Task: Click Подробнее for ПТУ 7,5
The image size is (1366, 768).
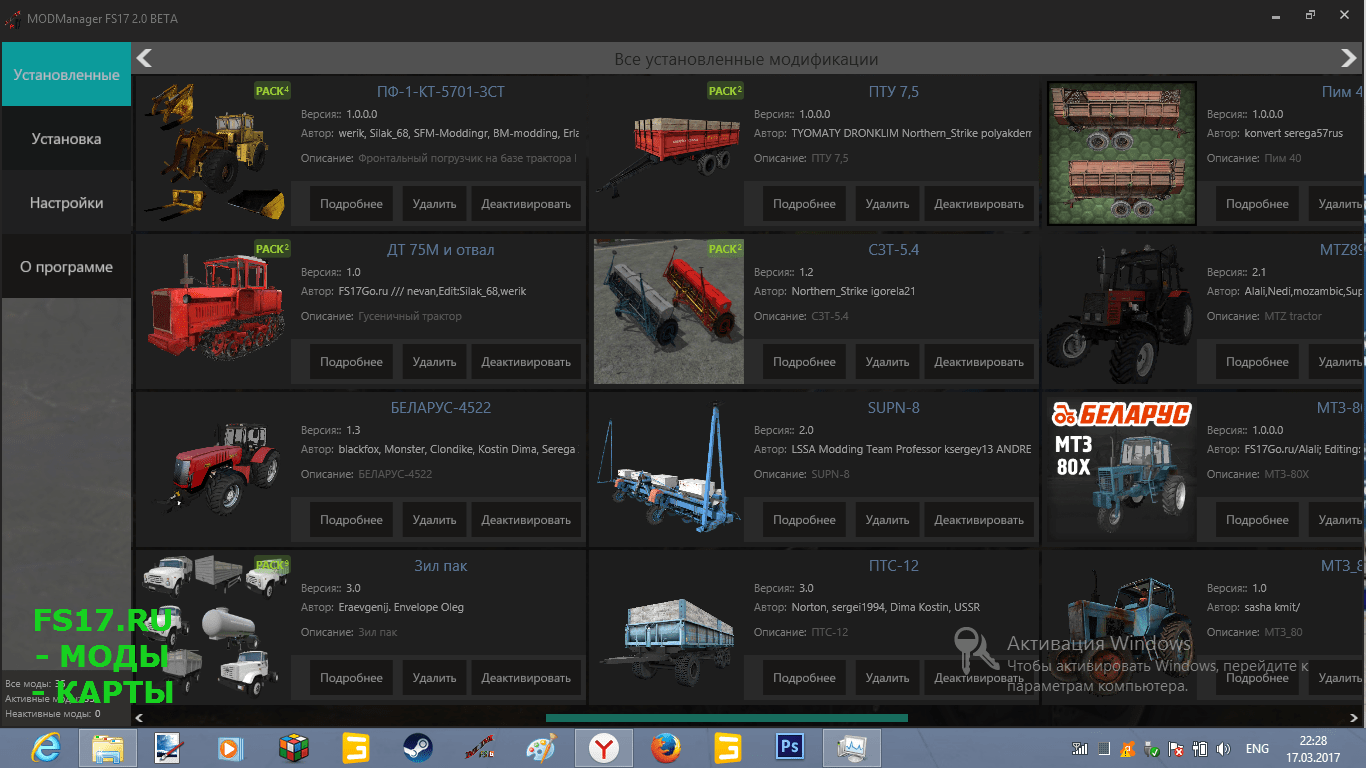Action: [804, 203]
